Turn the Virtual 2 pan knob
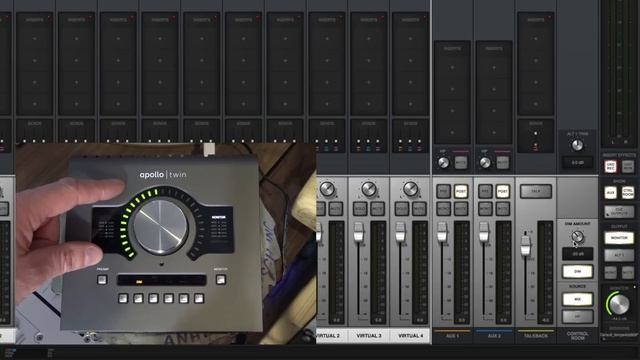 click(327, 189)
